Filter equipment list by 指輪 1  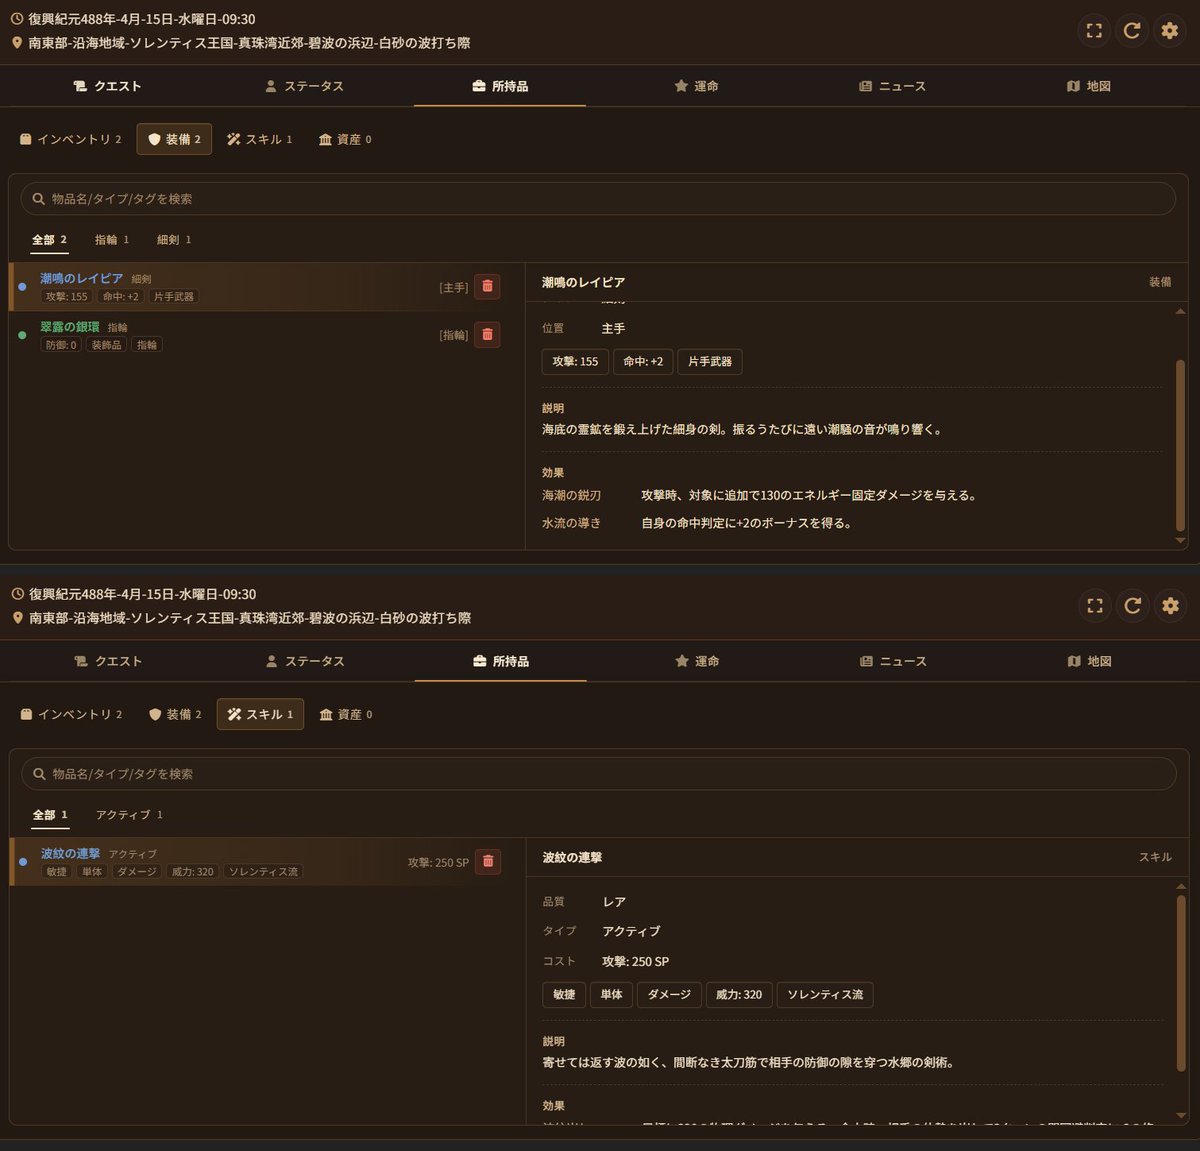(112, 240)
